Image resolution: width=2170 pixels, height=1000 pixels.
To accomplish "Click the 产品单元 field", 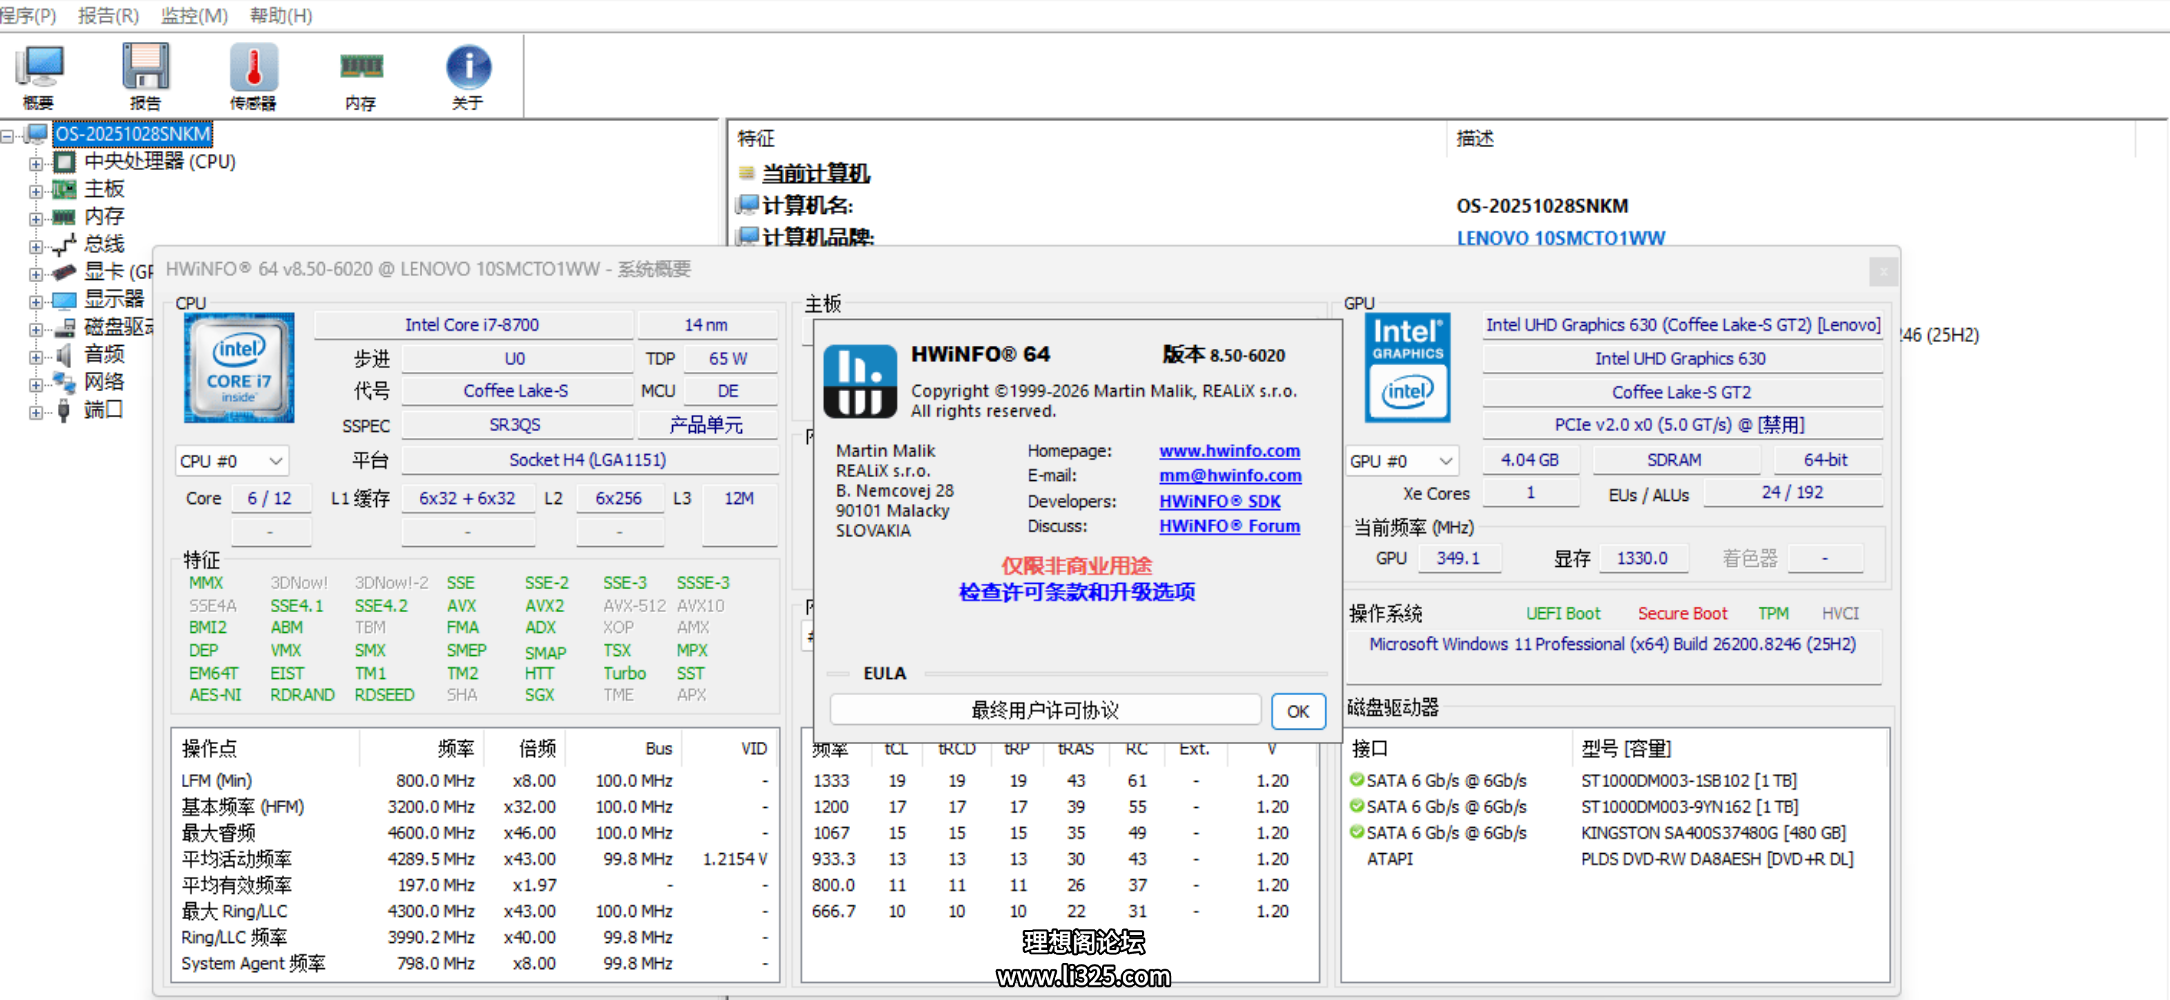I will pyautogui.click(x=706, y=425).
